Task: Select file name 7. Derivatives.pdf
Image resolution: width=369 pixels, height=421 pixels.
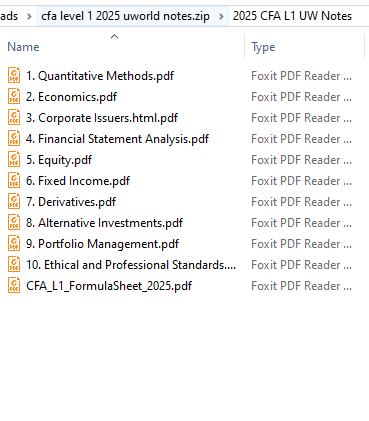Action: [71, 202]
